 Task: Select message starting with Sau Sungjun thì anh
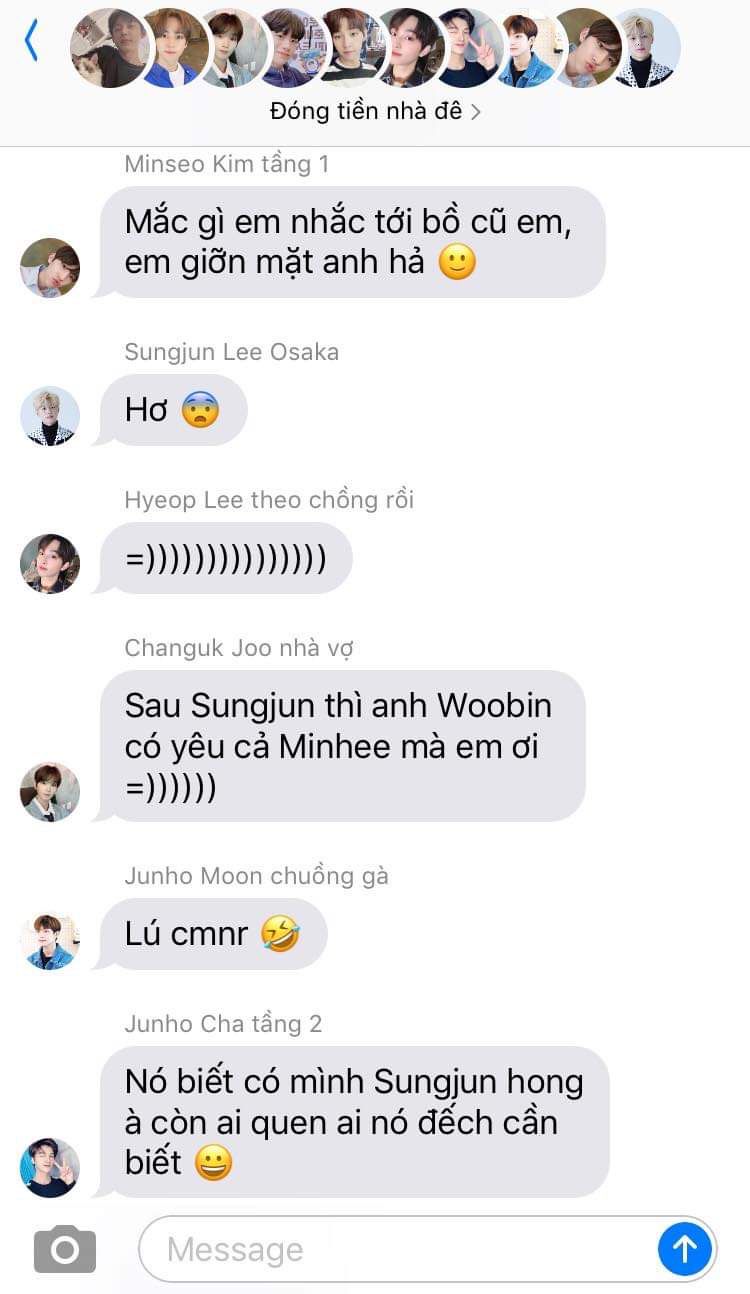340,746
